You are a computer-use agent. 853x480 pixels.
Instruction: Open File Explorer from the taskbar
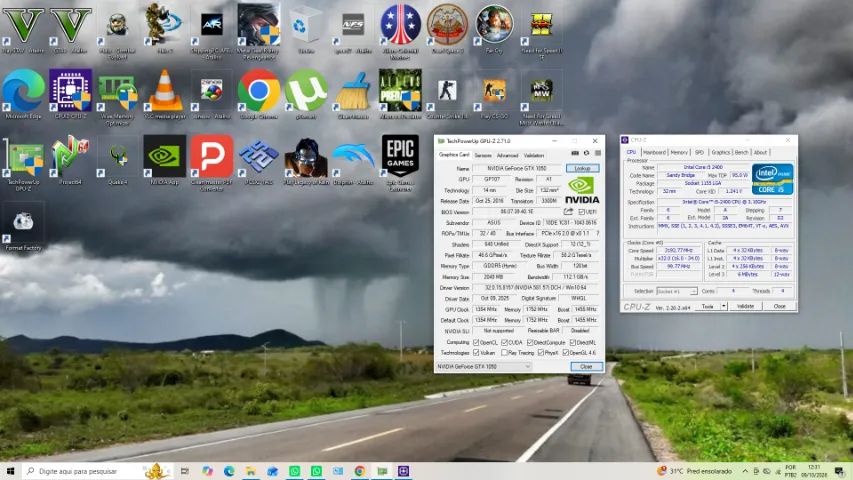pos(251,471)
